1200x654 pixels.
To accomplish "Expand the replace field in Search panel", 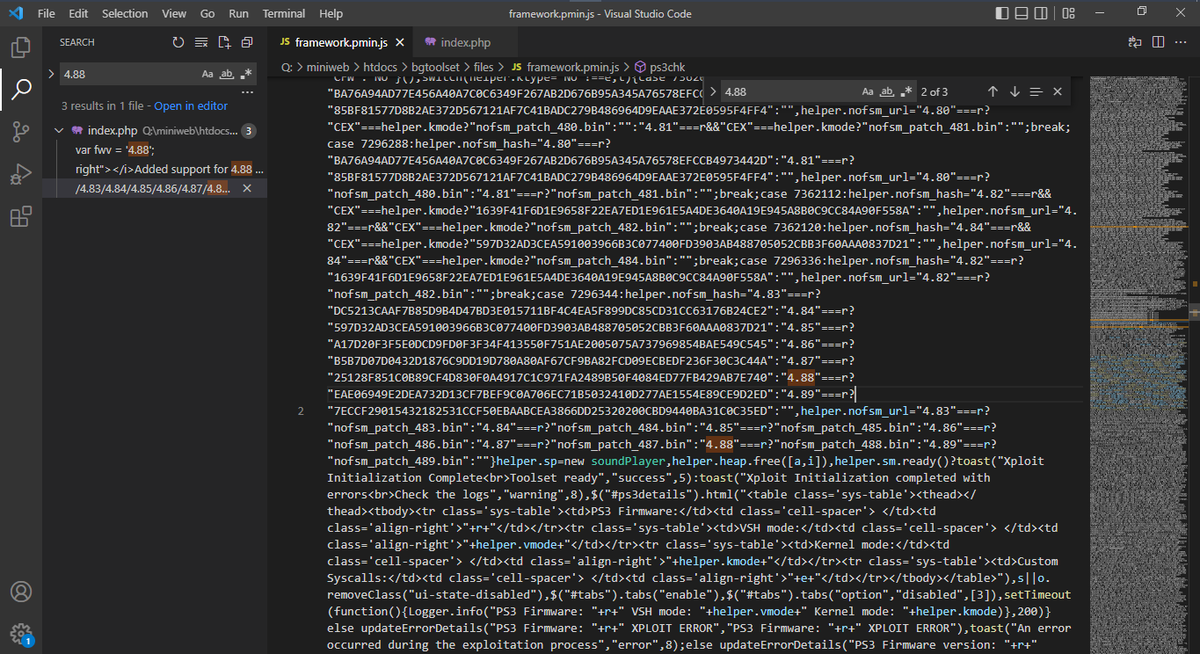I will (x=51, y=74).
